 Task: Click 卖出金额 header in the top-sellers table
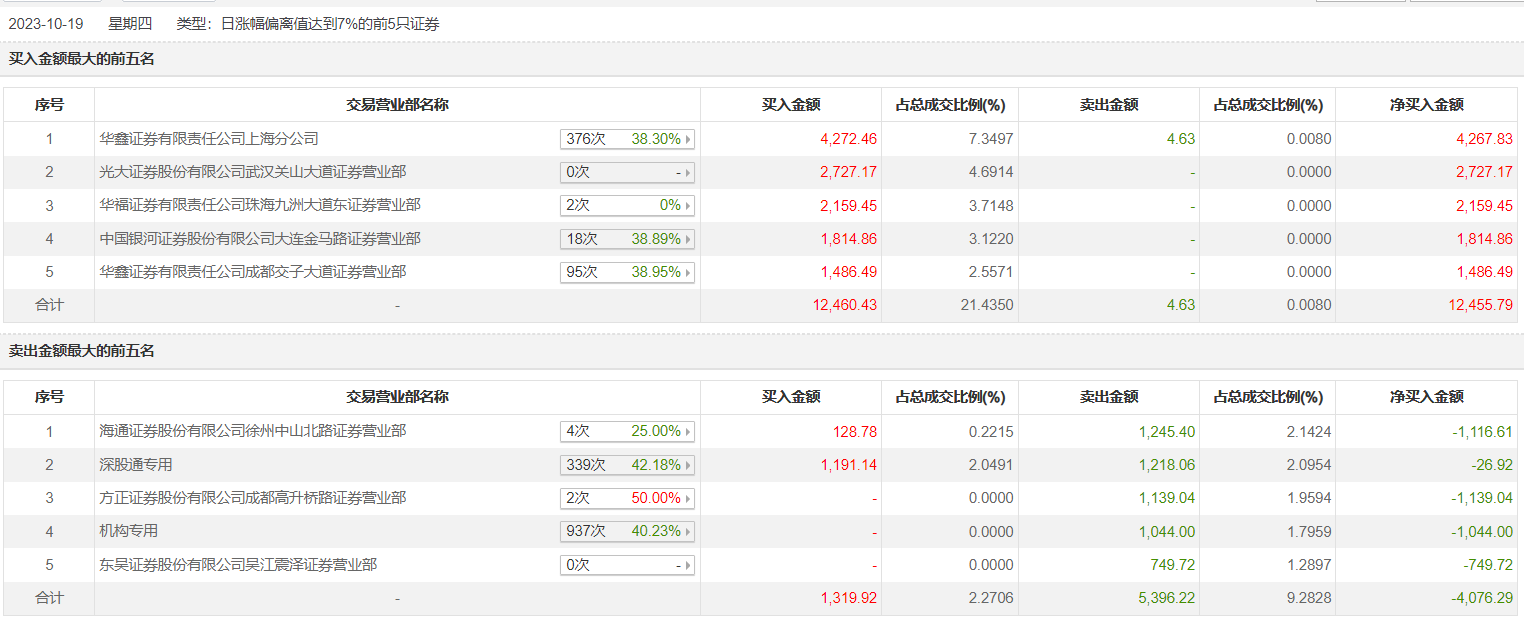[1109, 397]
